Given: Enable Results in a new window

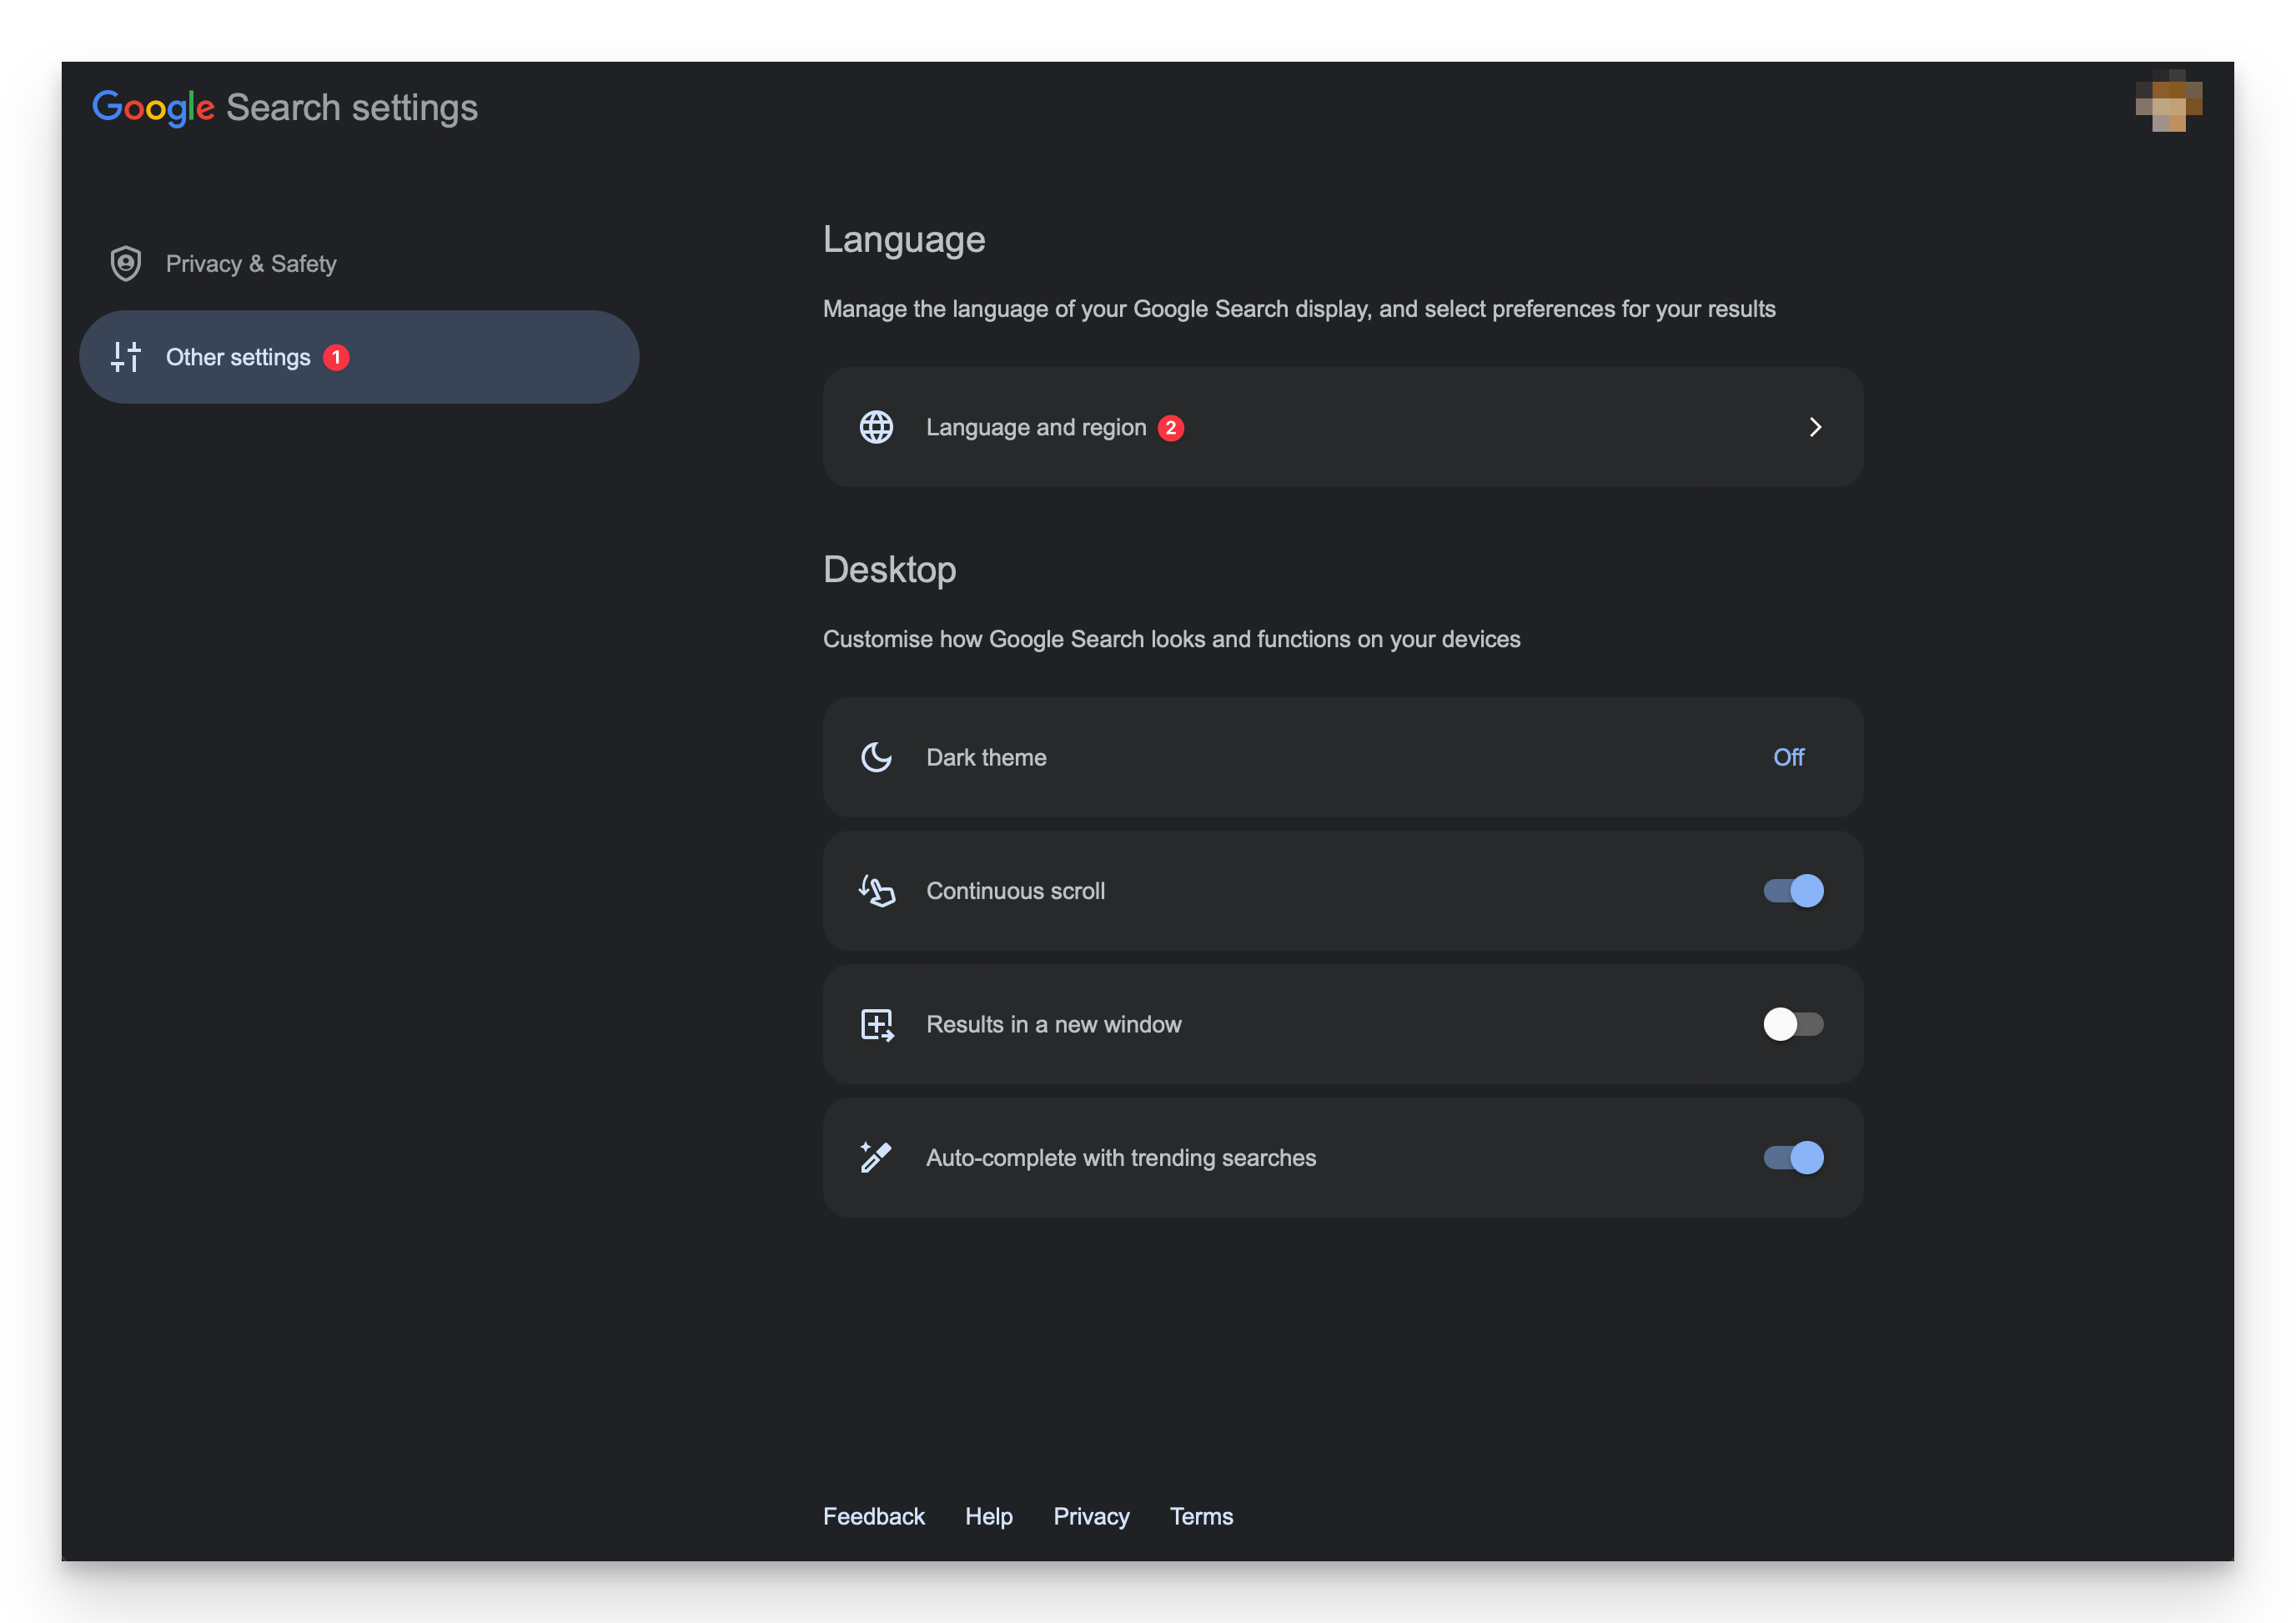Looking at the screenshot, I should point(1795,1024).
